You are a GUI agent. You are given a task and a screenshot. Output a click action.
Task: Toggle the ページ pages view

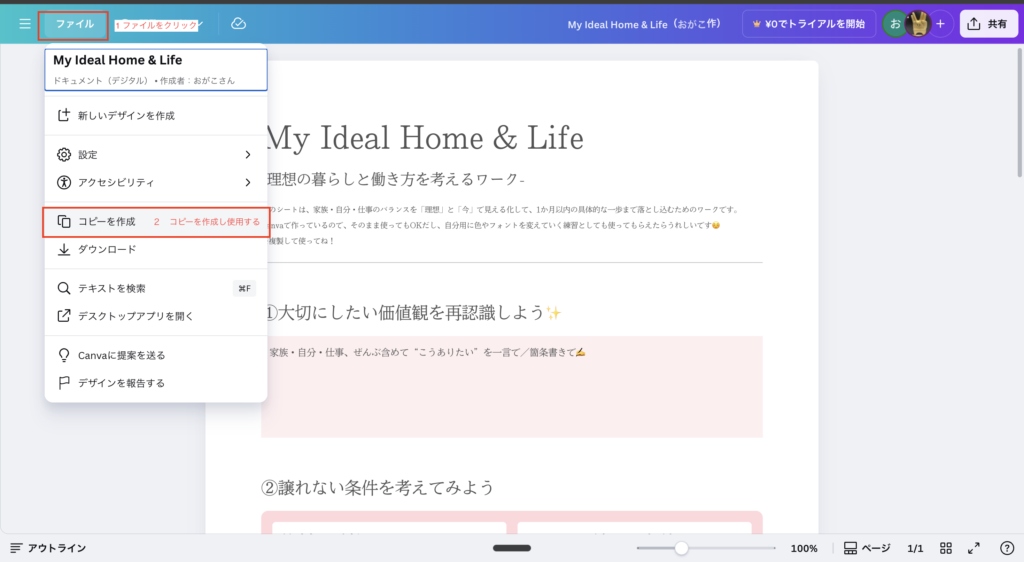point(866,548)
